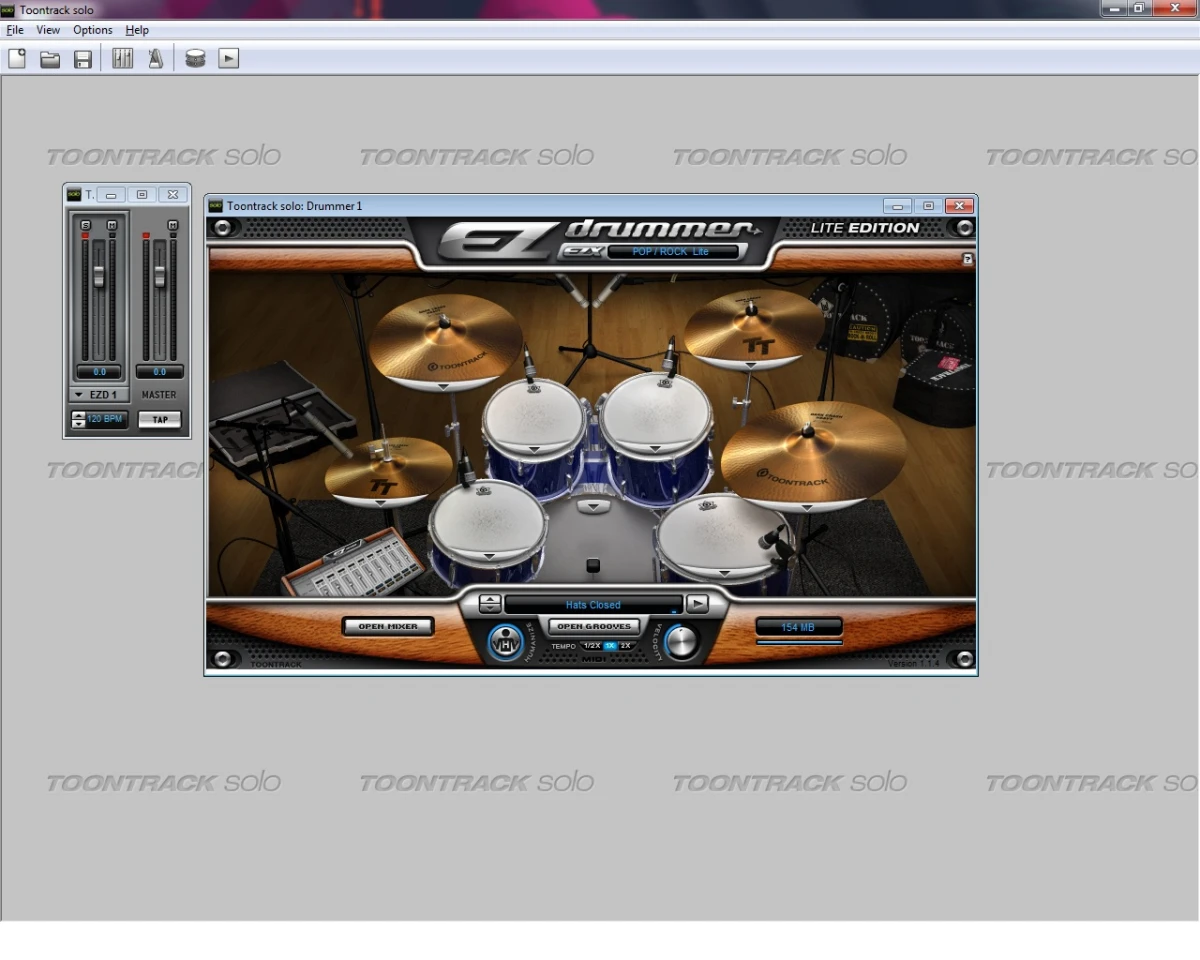Viewport: 1200px width, 960px height.
Task: Expand the EZD 1 channel dropdown
Action: 79,395
